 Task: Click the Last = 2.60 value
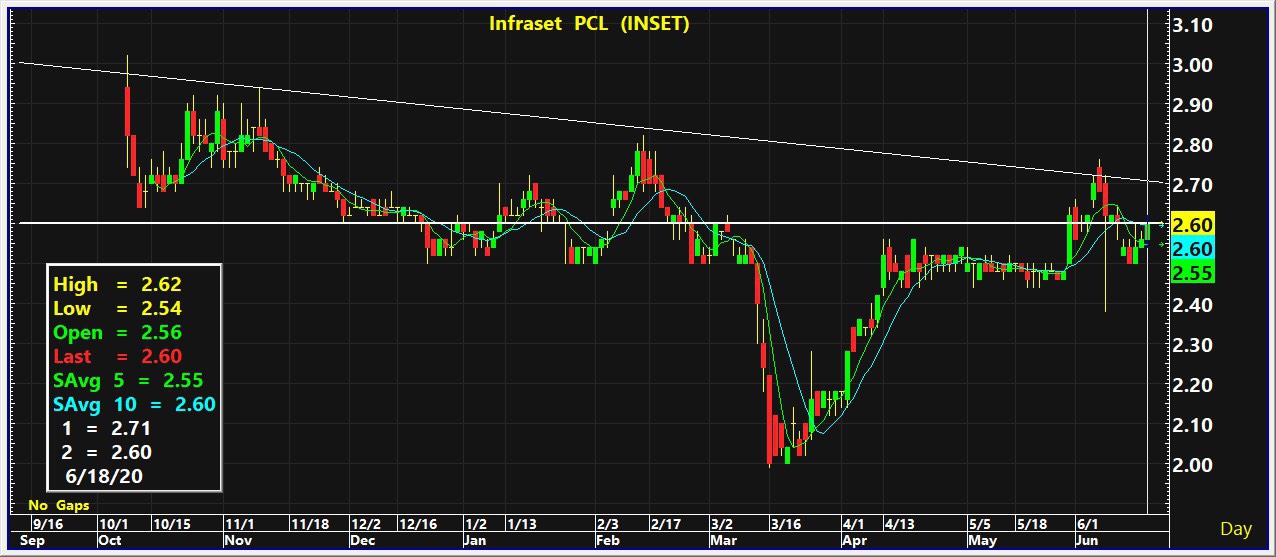tap(117, 357)
